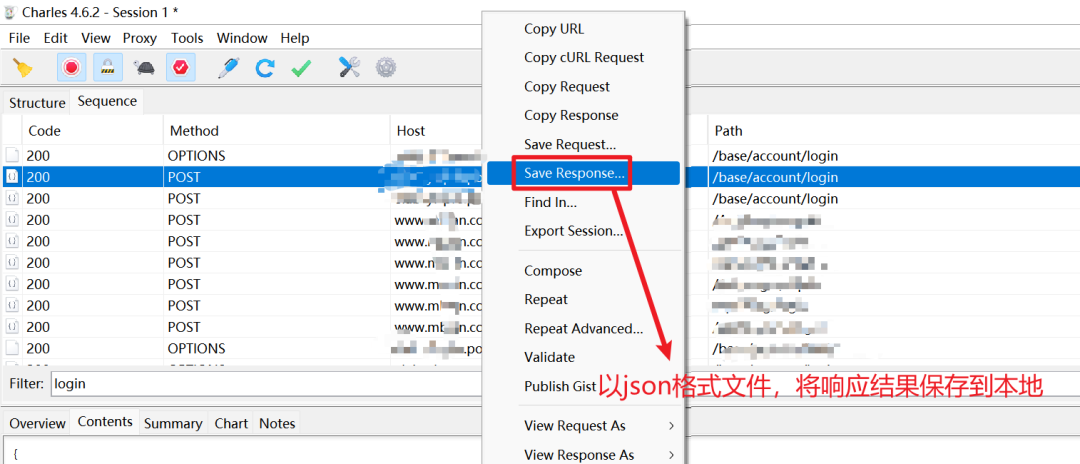Clear the session with the broom icon

tap(23, 67)
